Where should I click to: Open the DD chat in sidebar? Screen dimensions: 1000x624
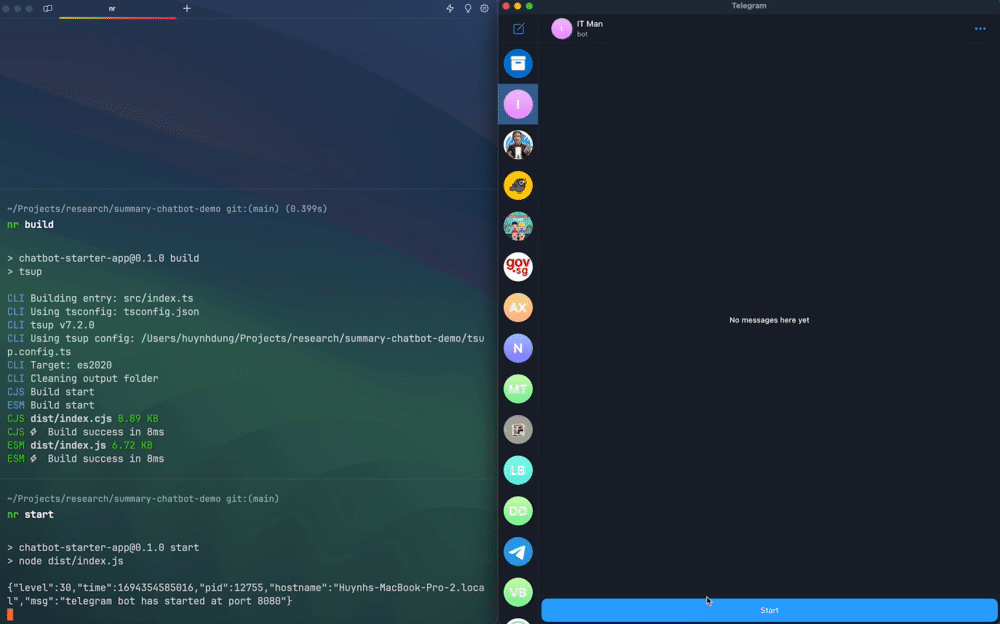click(x=518, y=511)
